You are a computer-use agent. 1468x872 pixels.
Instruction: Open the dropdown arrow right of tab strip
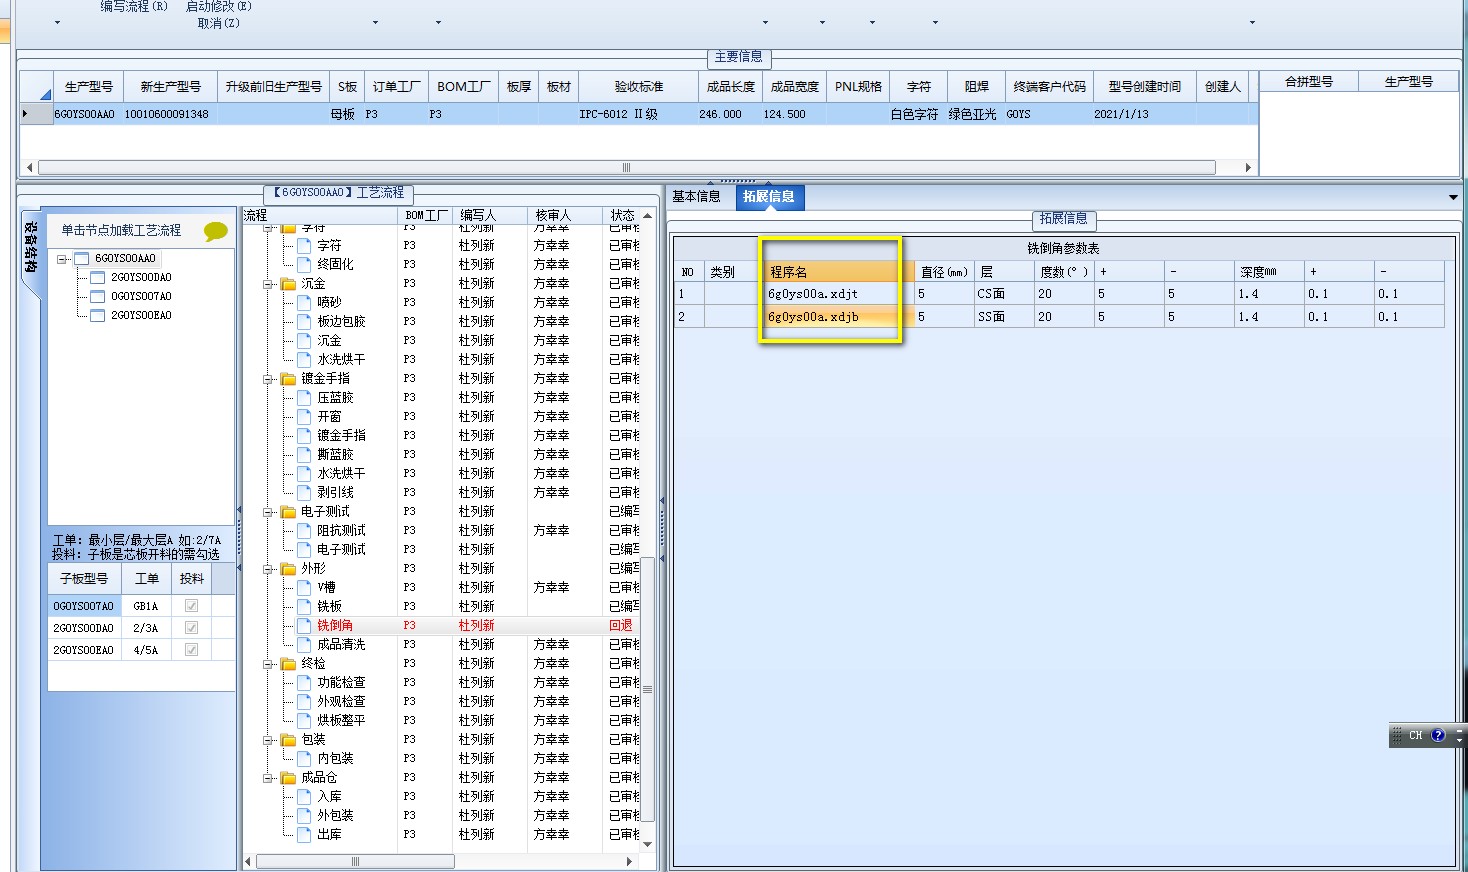pos(1453,198)
